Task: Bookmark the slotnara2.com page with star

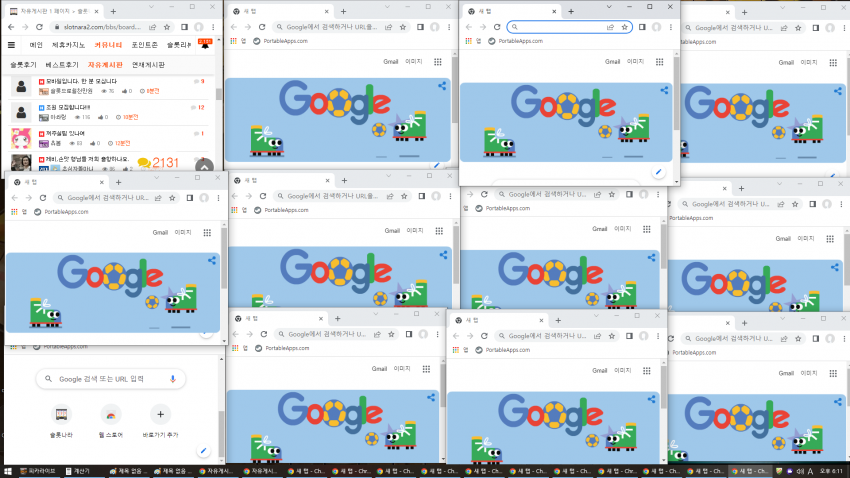Action: (167, 27)
